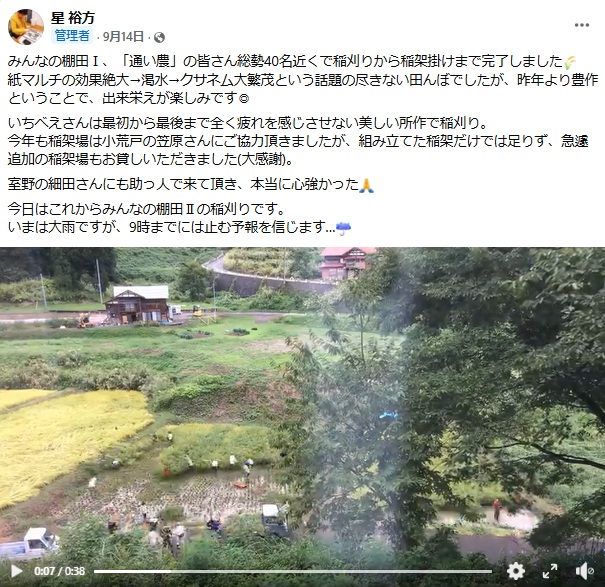The width and height of the screenshot is (605, 587).
Task: Click the line 今日はこれからみんなの棚田Ⅱ
Action: click(147, 209)
